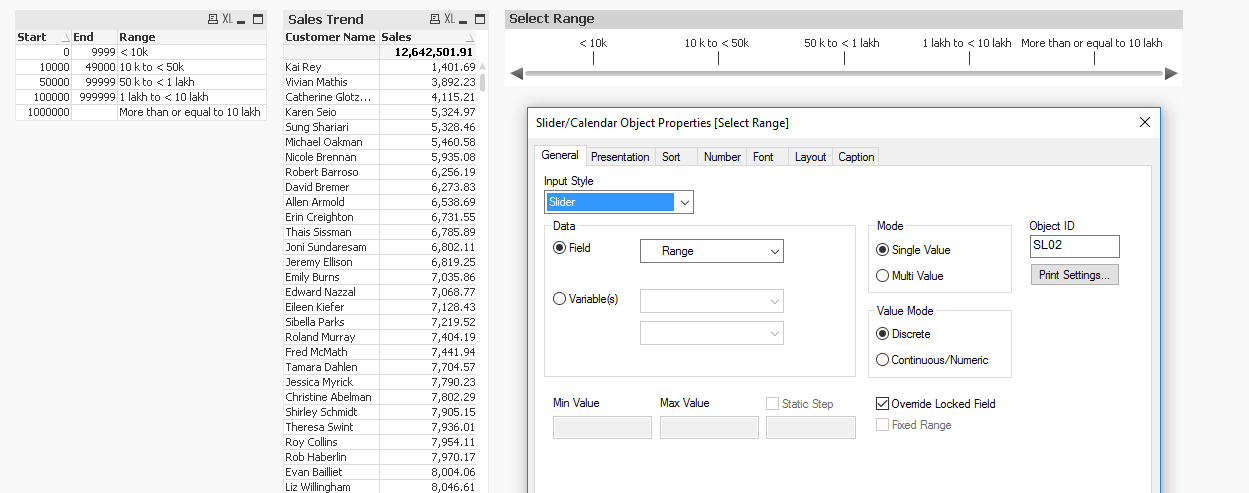Viewport: 1249px width, 493px height.
Task: Set Value Mode to Discrete
Action: point(882,334)
